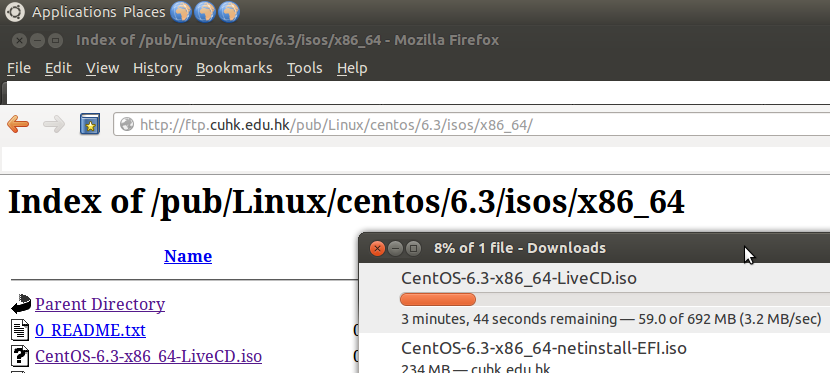This screenshot has height=373, width=830.
Task: Minimize the Downloads window
Action: point(395,248)
